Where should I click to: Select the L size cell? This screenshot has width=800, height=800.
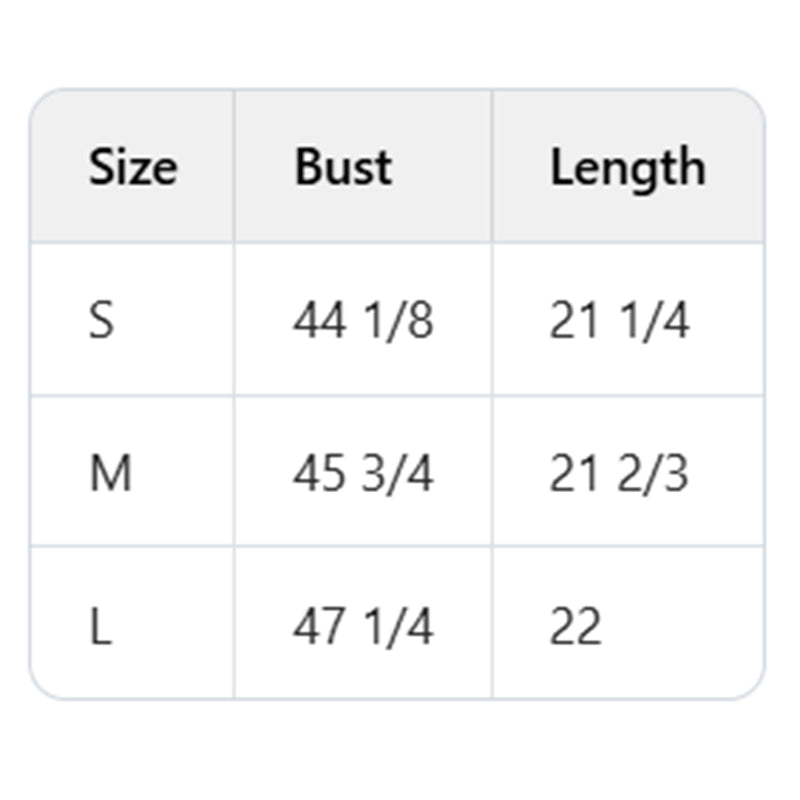(100, 627)
